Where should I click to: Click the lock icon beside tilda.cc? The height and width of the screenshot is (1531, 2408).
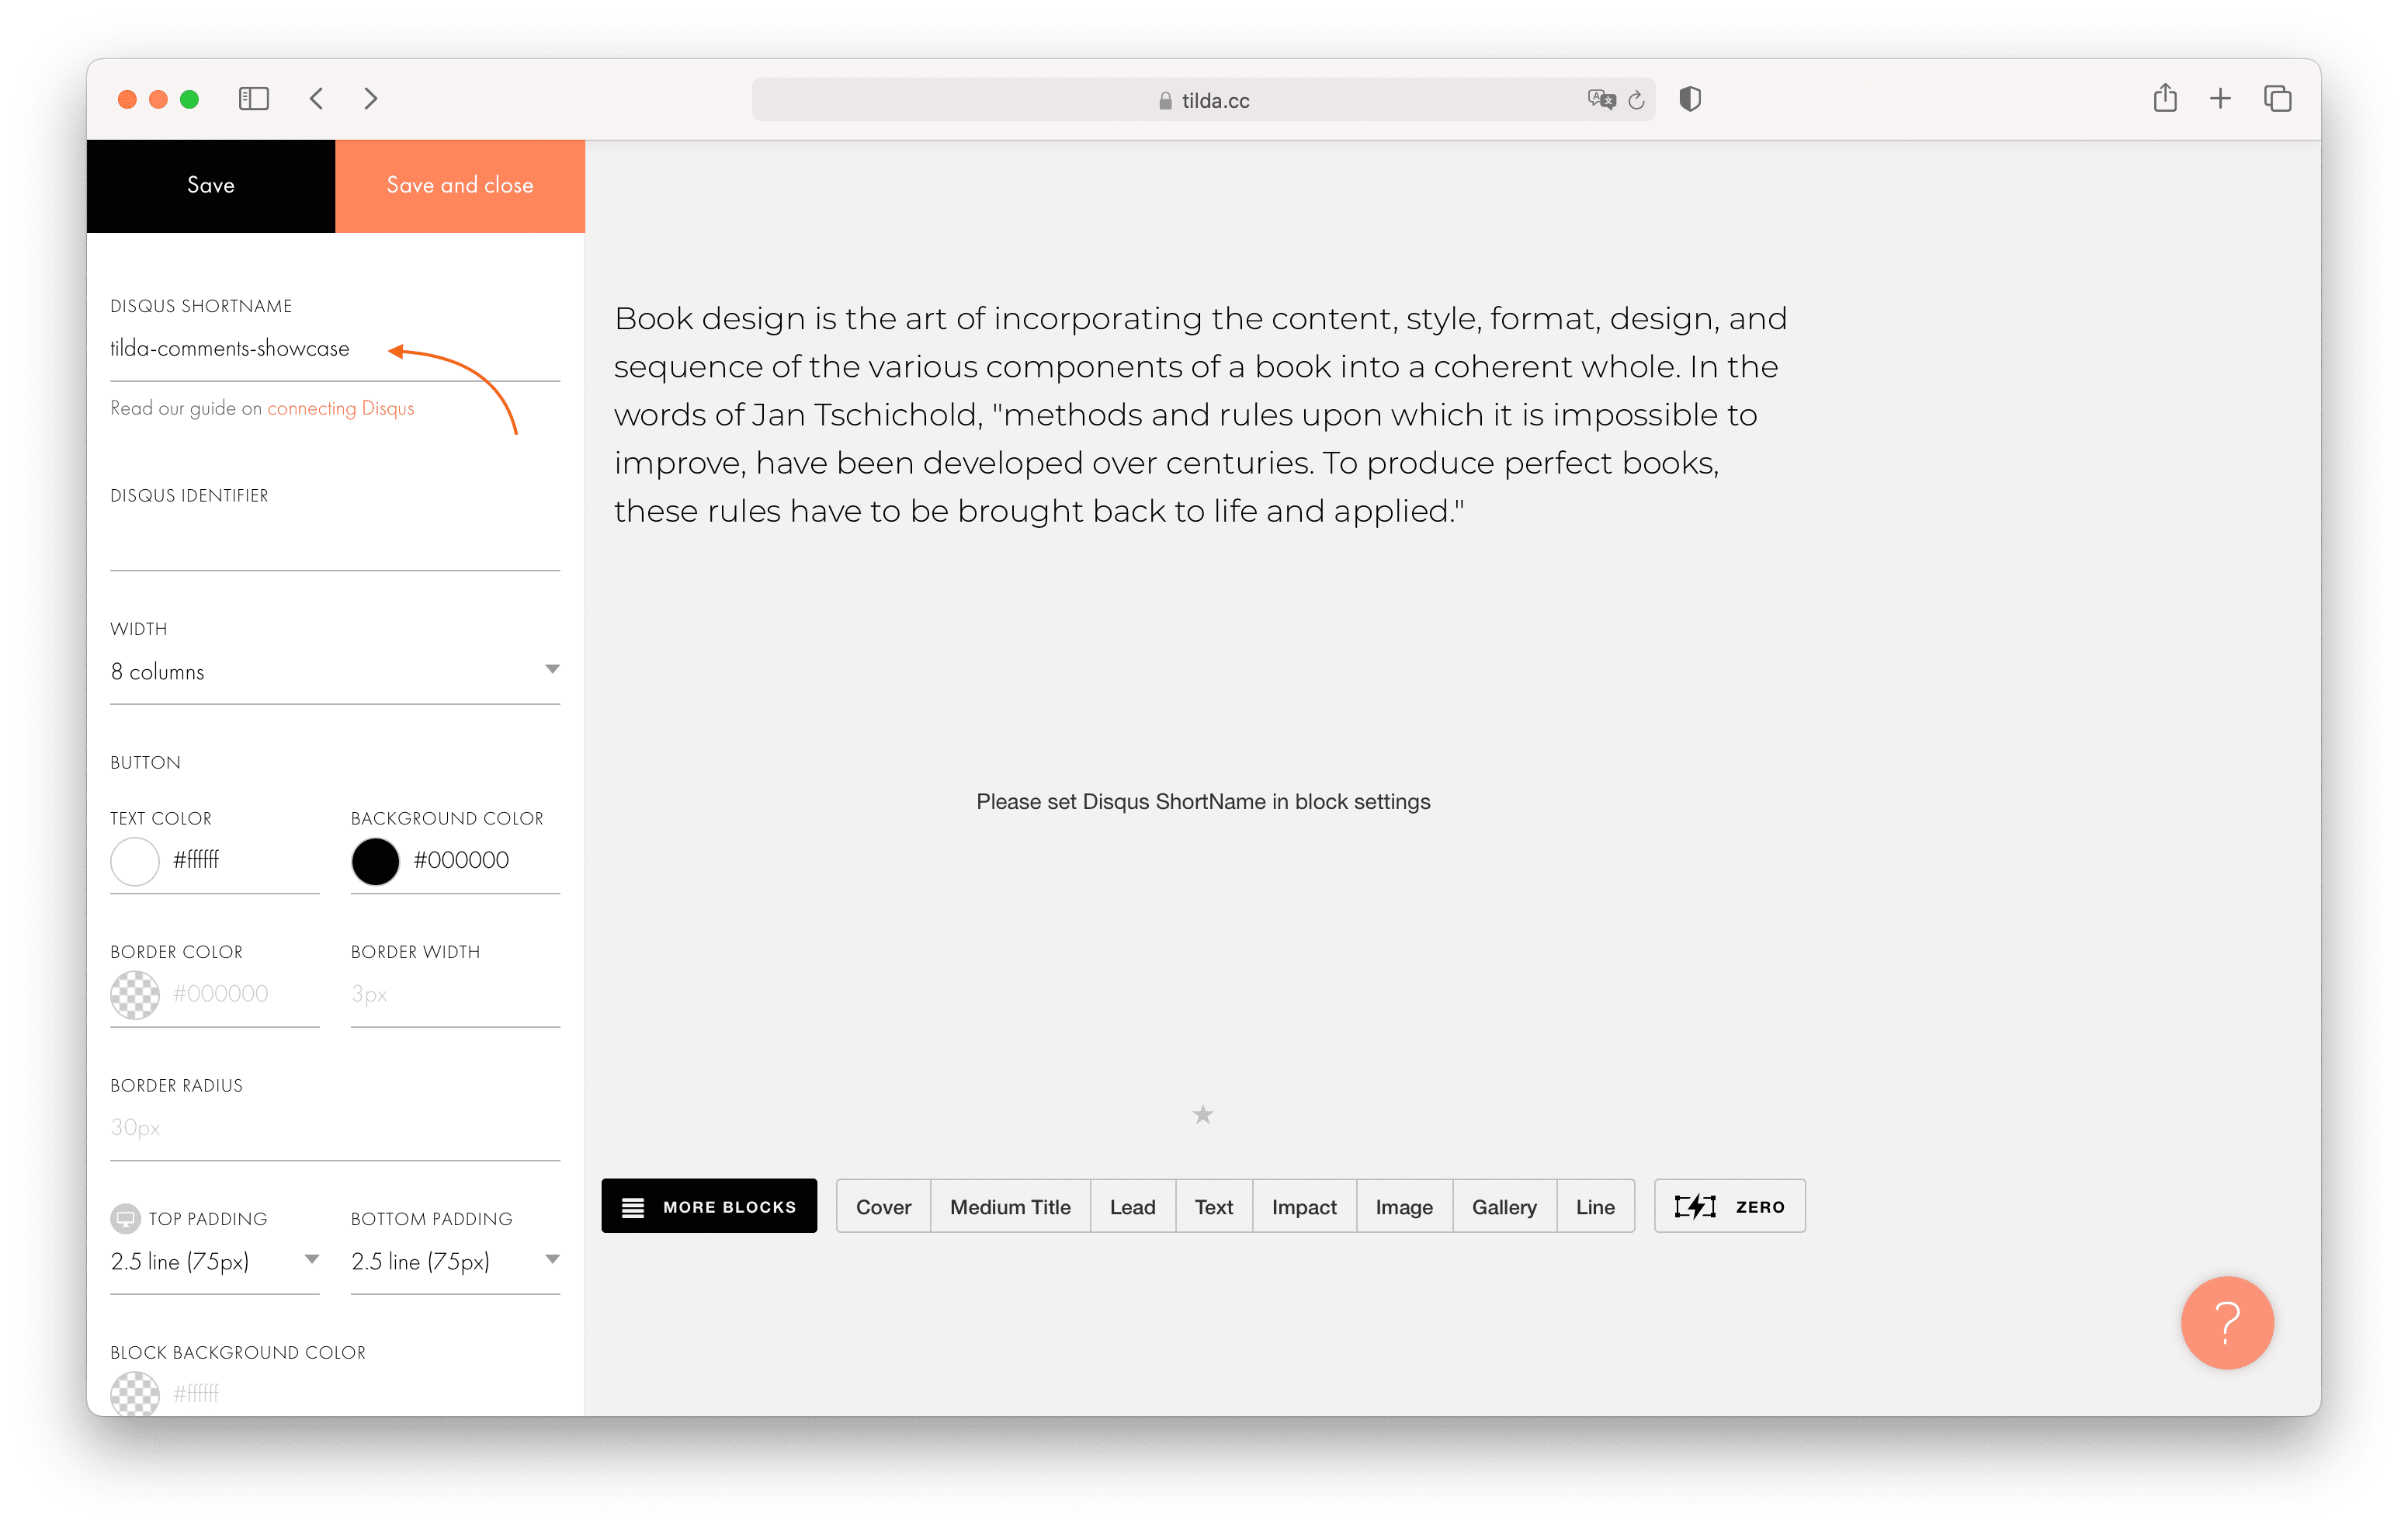[1165, 101]
